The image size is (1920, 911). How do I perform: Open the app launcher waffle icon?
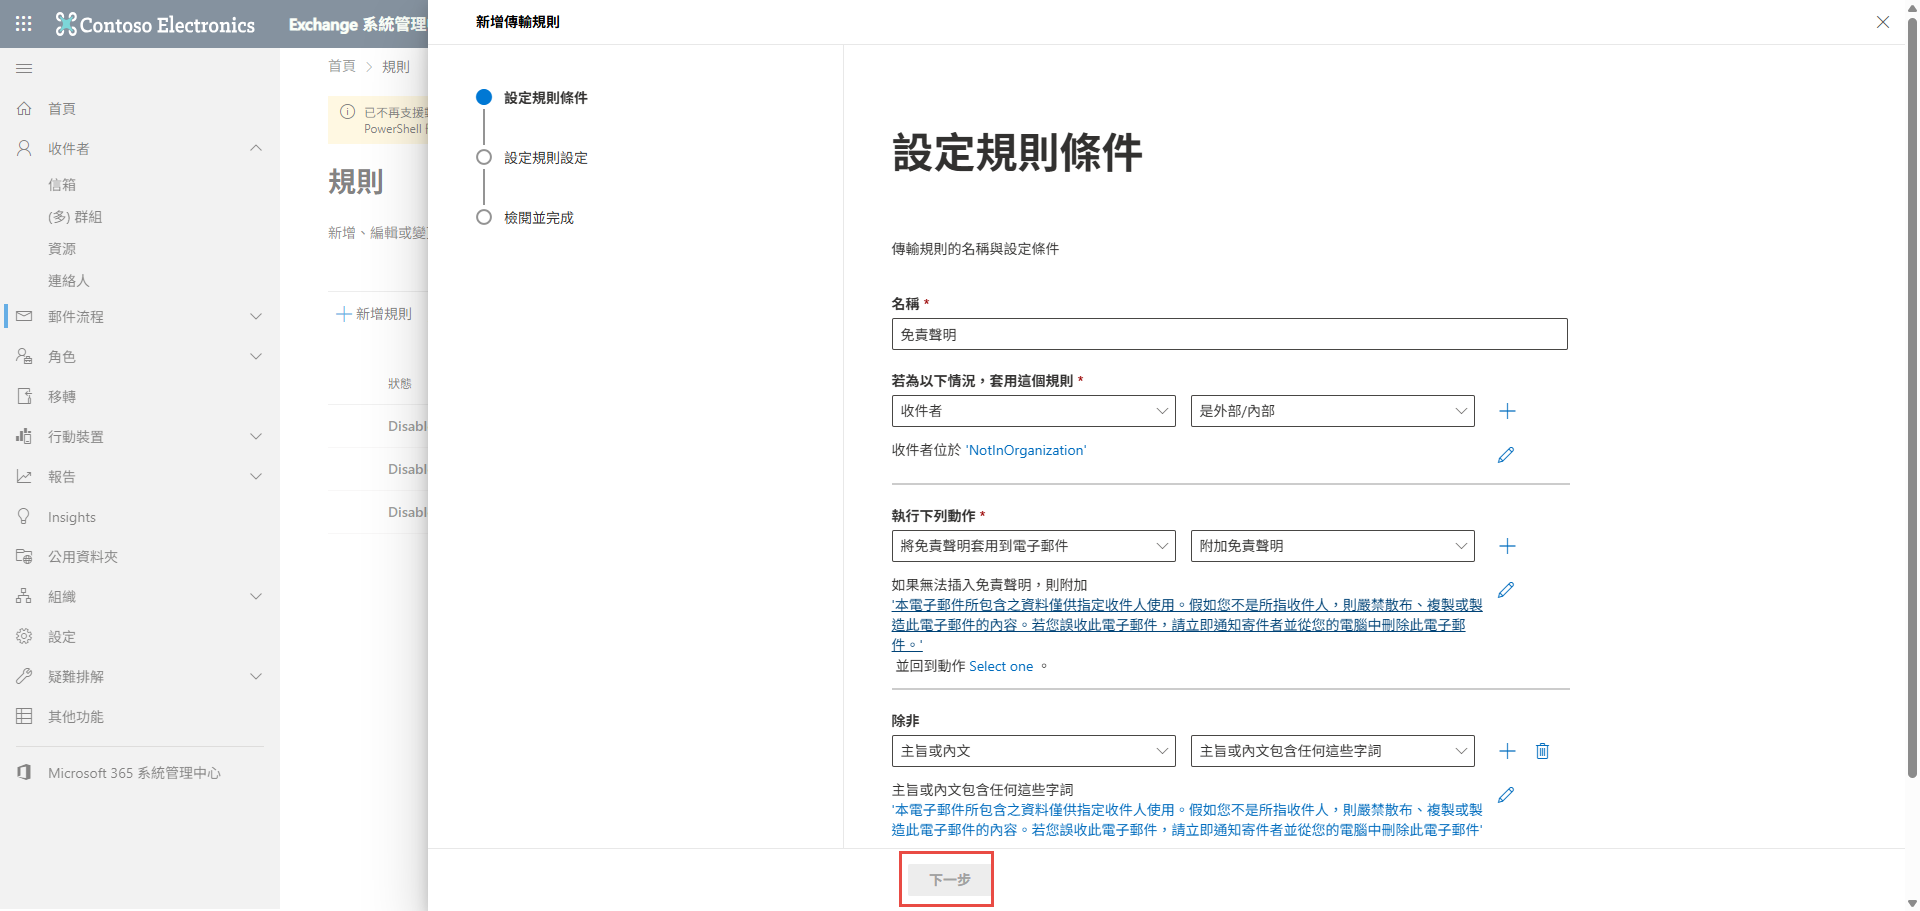(x=24, y=23)
